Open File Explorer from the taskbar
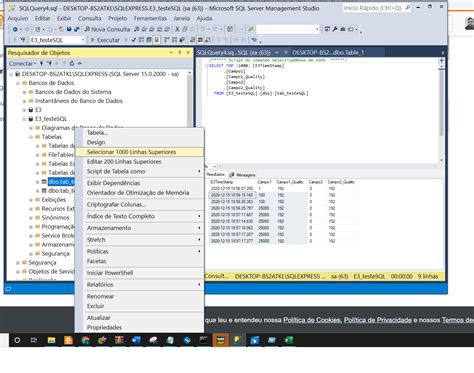This screenshot has height=373, width=474. (51, 340)
